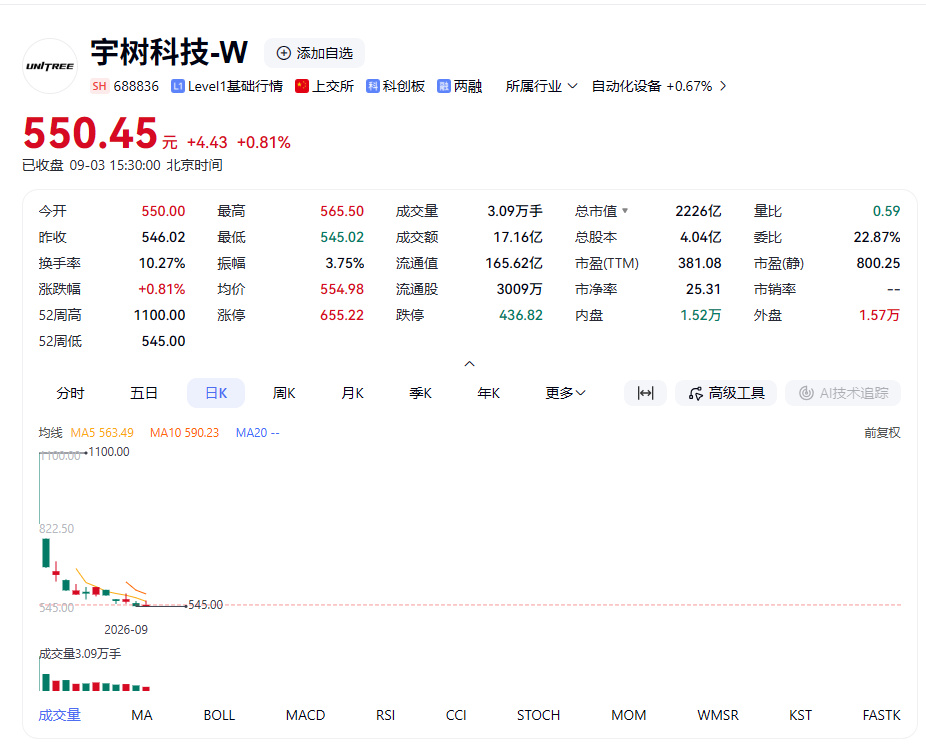Select the 周K chart tab

[284, 393]
